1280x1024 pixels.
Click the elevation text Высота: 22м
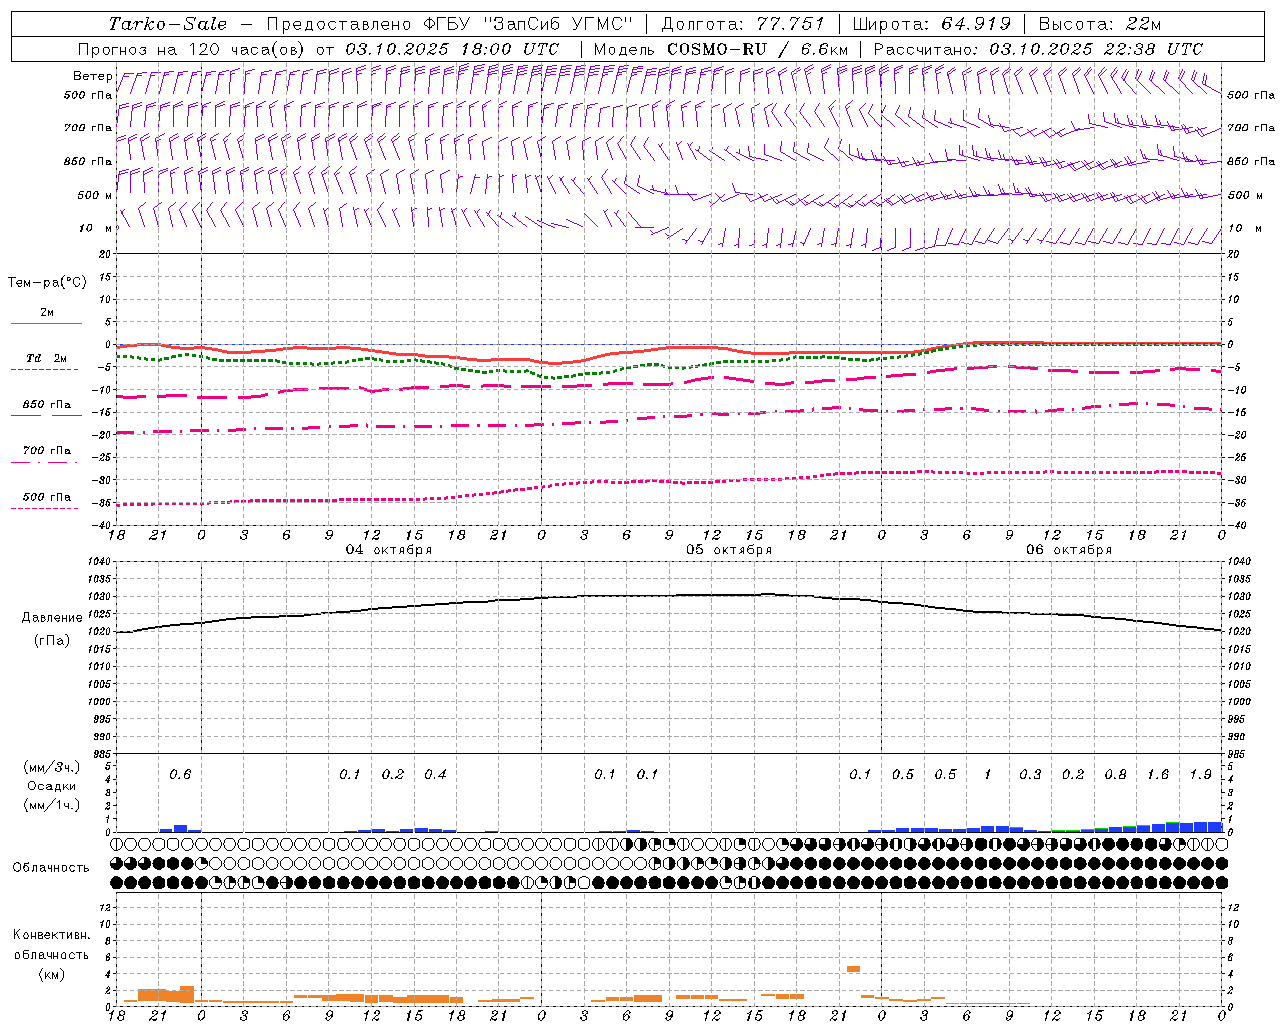1100,24
